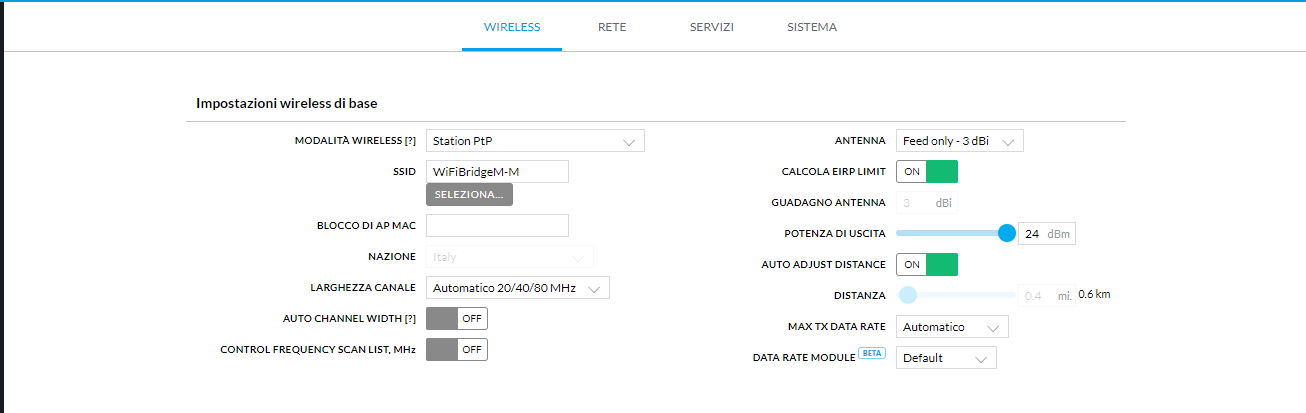Viewport: 1306px width, 413px height.
Task: Open the DATA RATE MODULE Default dropdown
Action: click(x=946, y=358)
